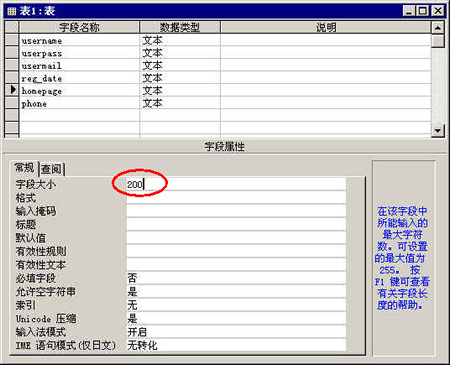Click the 字段大小 input showing 200
Screen dimensions: 450x365
click(x=236, y=184)
